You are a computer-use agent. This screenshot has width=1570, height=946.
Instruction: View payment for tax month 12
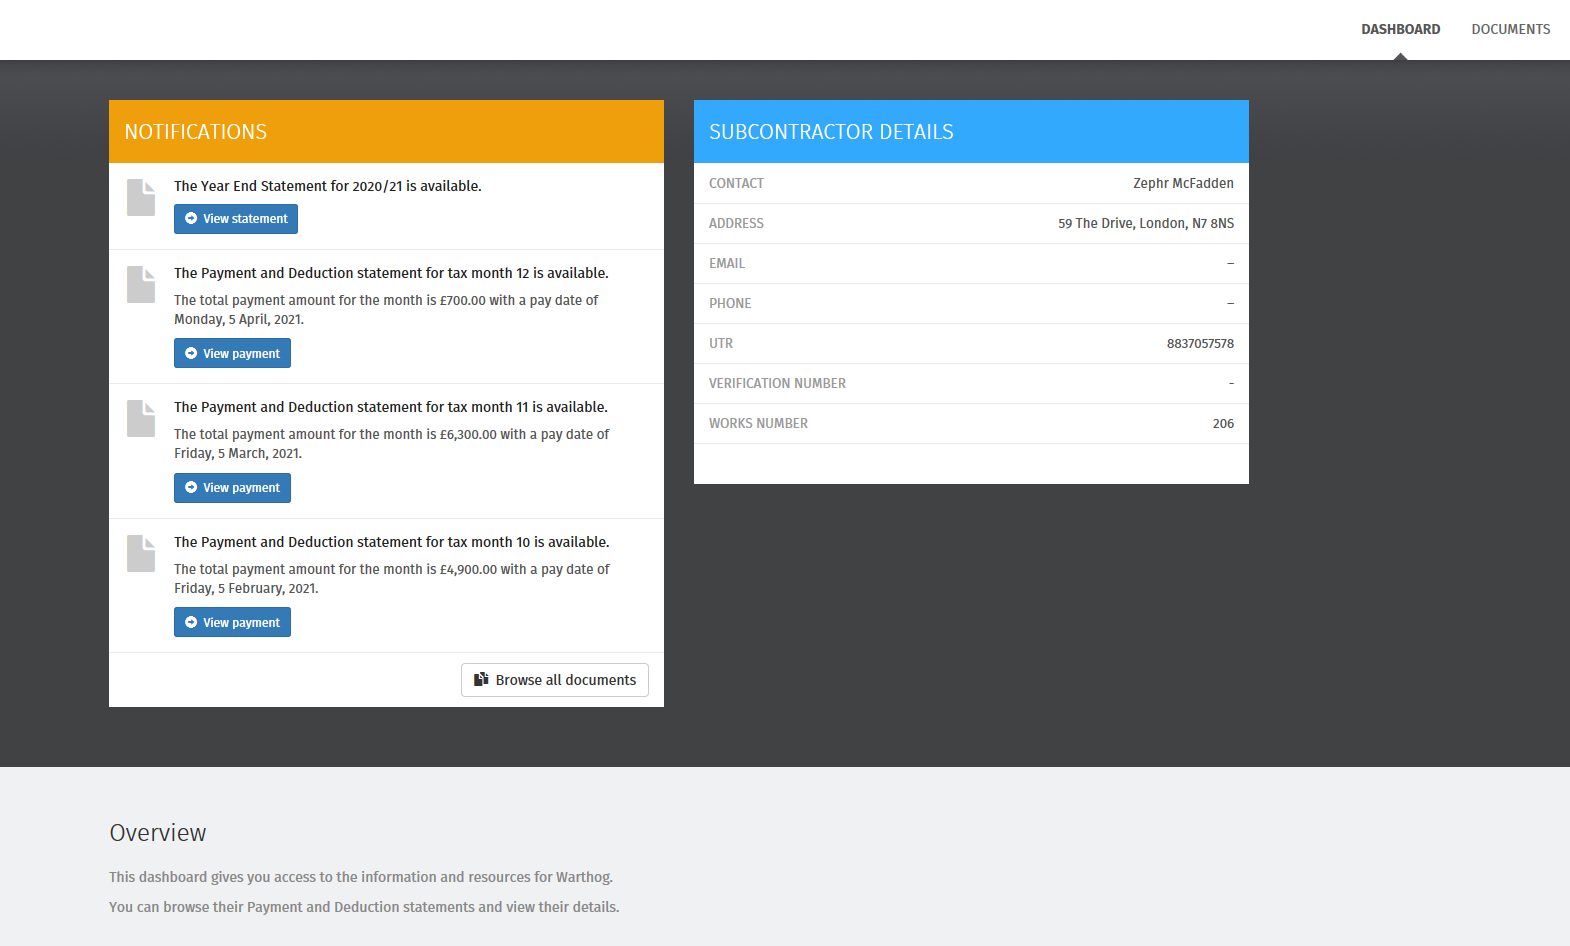232,353
